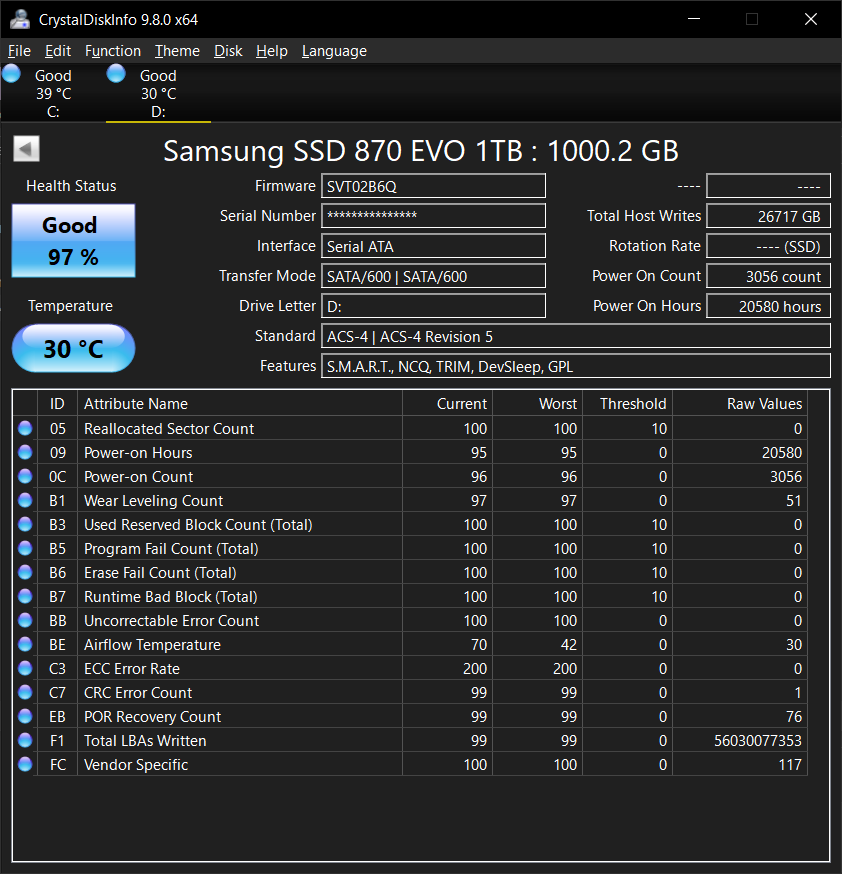This screenshot has width=842, height=874.
Task: Click the 30 °C temperature button
Action: [74, 348]
